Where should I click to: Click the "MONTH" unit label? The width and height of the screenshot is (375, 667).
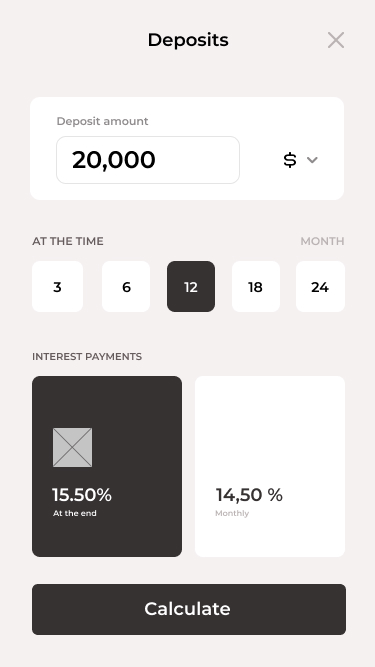[x=322, y=241]
